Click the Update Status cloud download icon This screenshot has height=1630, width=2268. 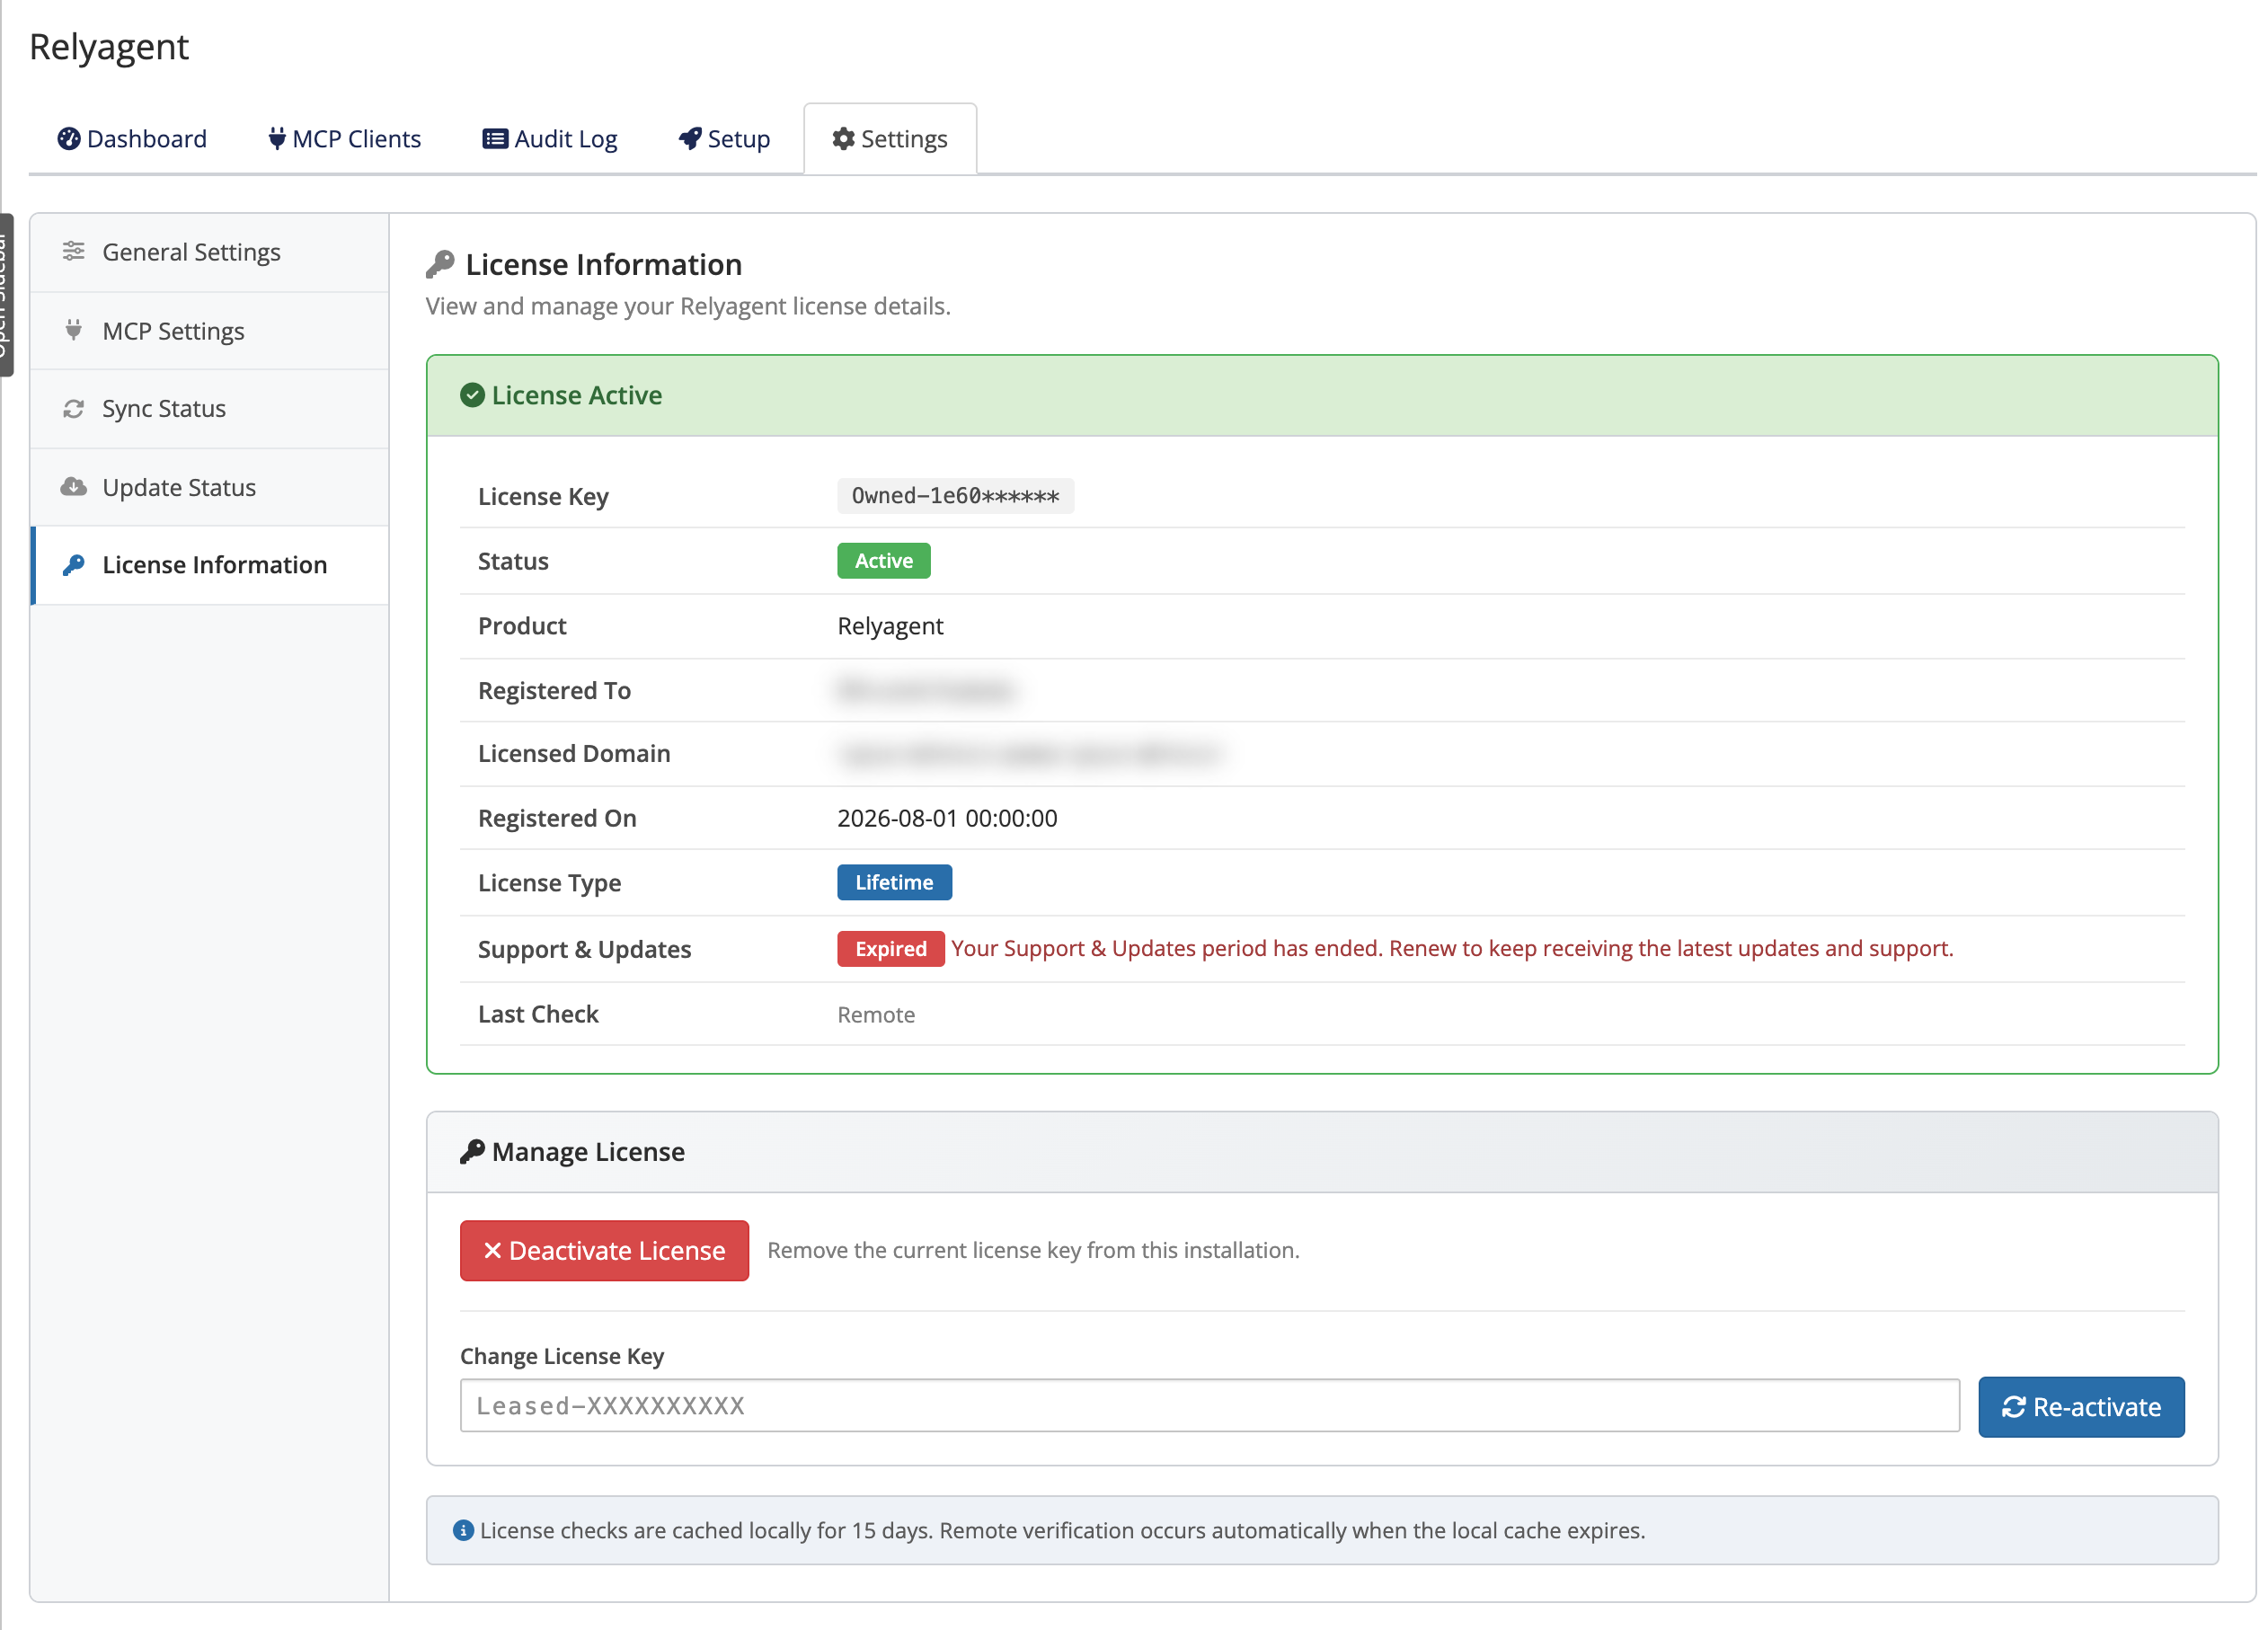[74, 487]
